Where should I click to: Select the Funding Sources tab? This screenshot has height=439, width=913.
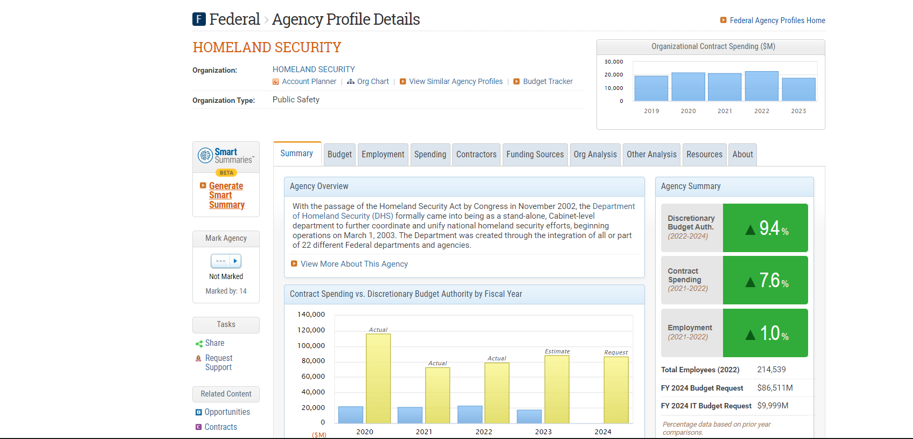coord(535,154)
